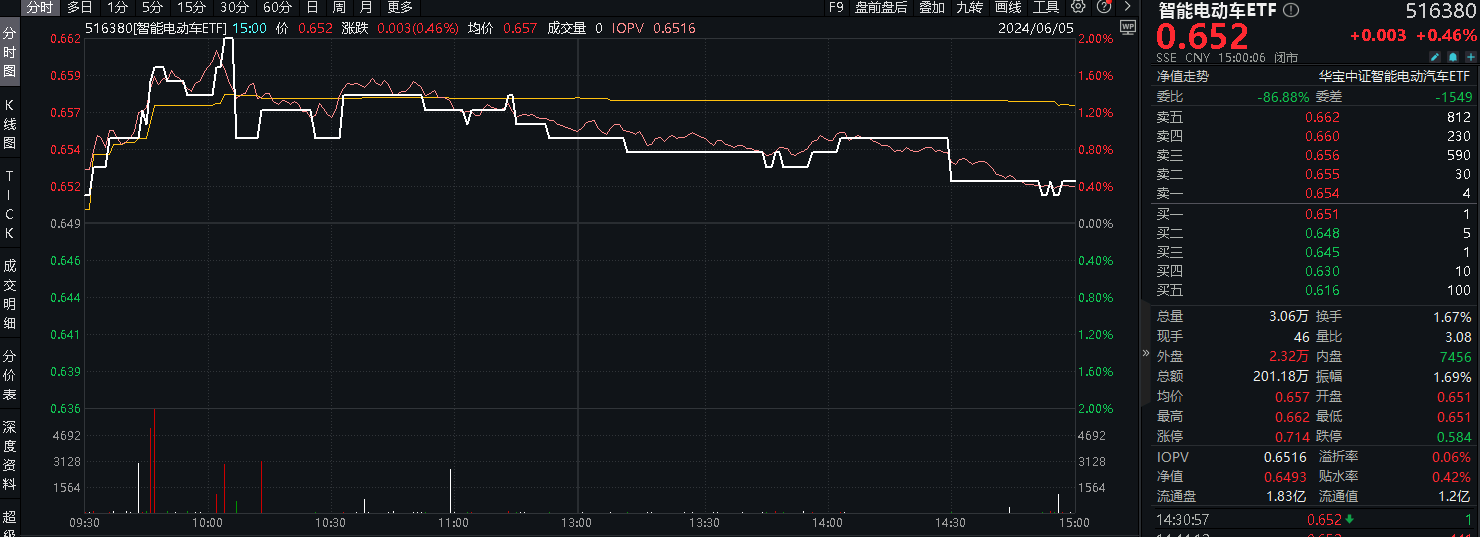
Task: Click the 总量 value 3.06万
Action: [1289, 316]
